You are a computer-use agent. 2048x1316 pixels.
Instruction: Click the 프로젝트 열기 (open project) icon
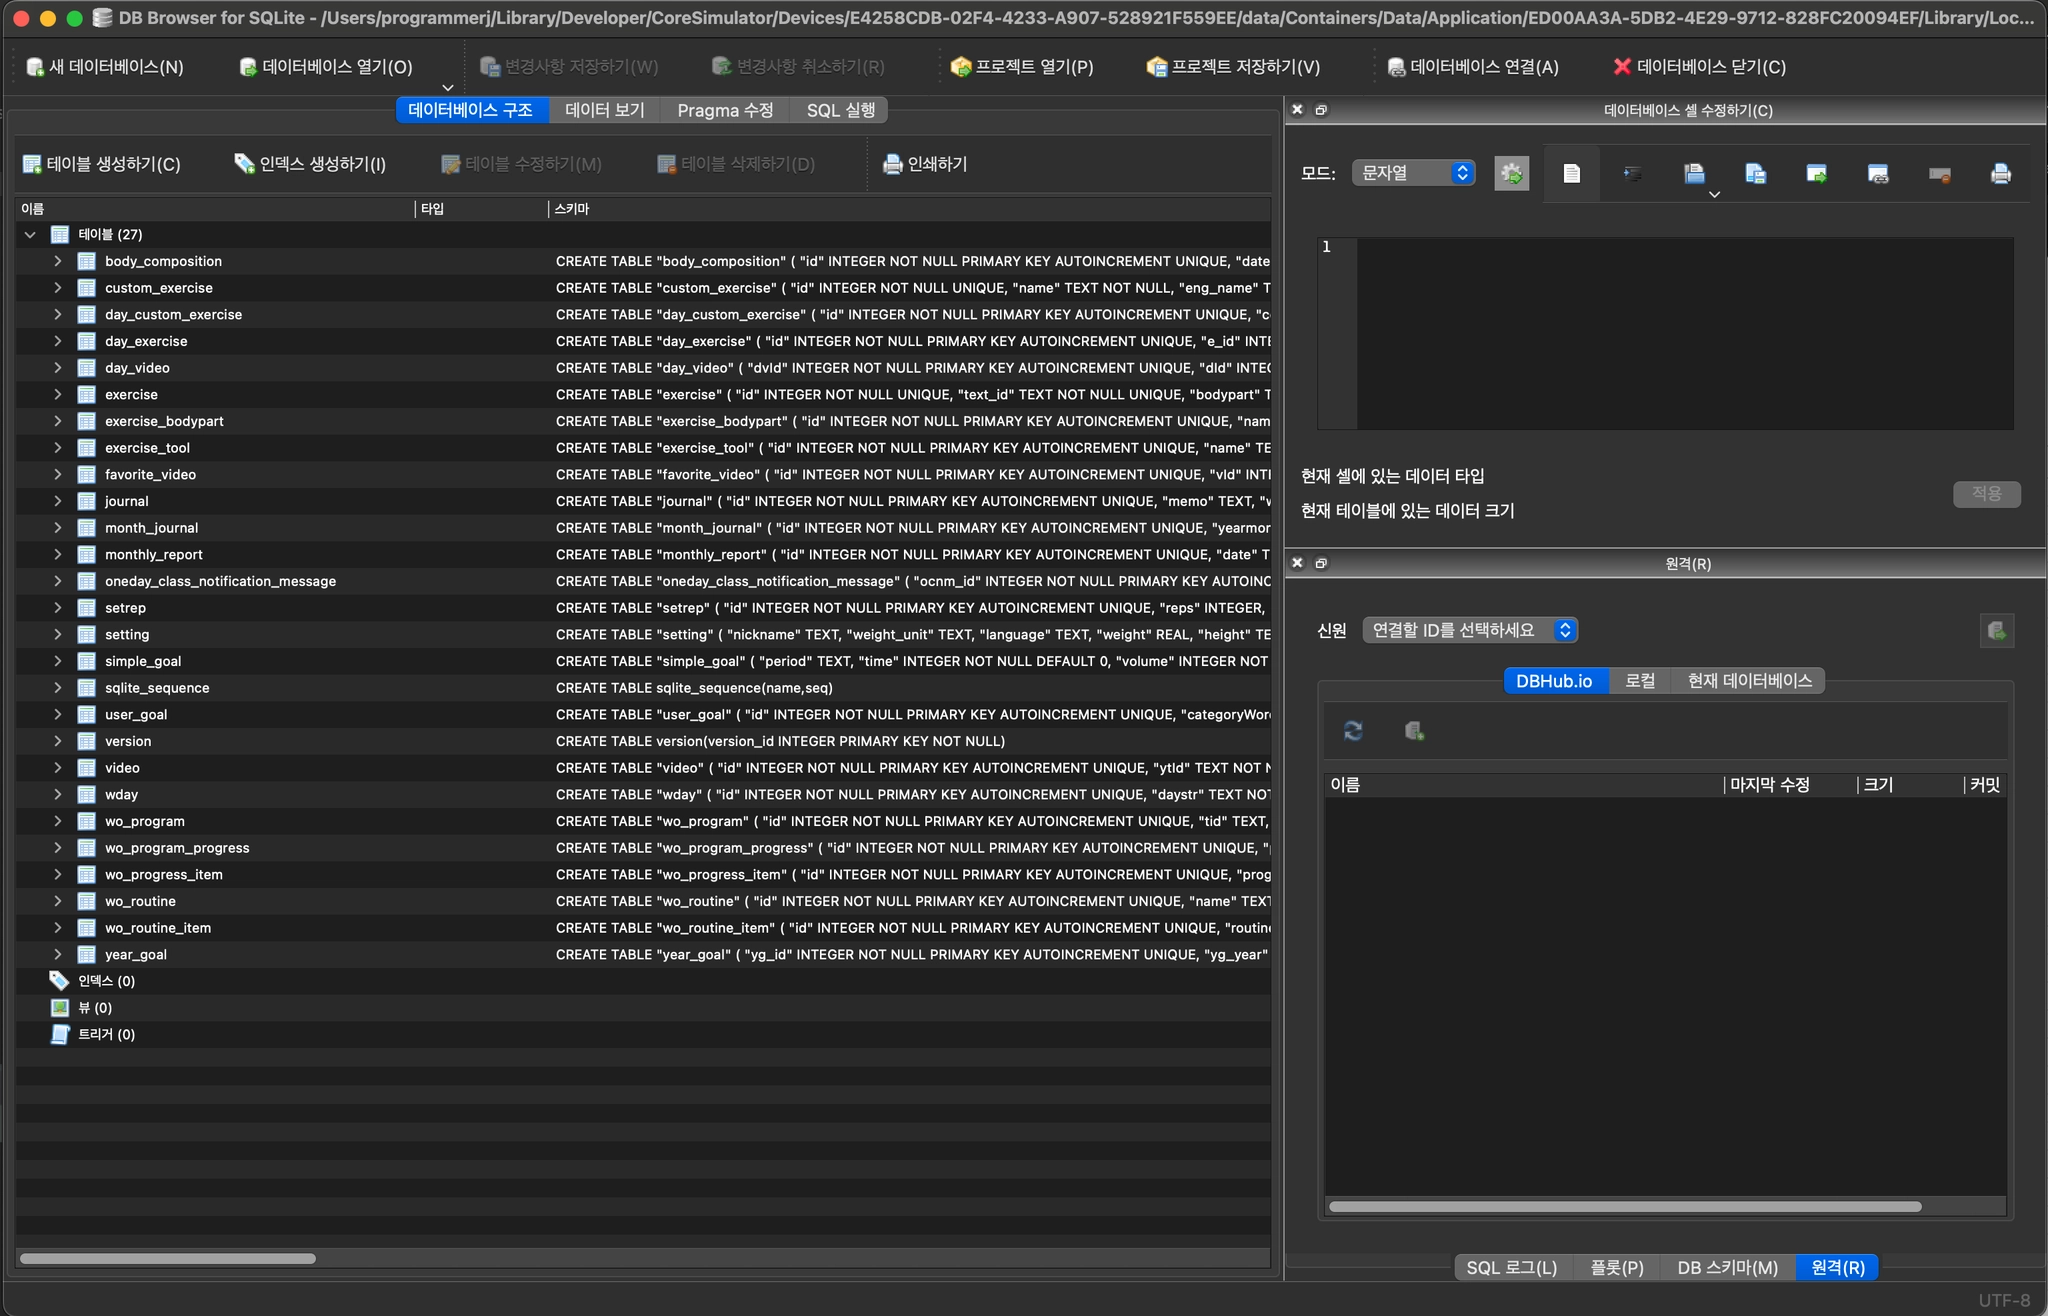click(960, 67)
